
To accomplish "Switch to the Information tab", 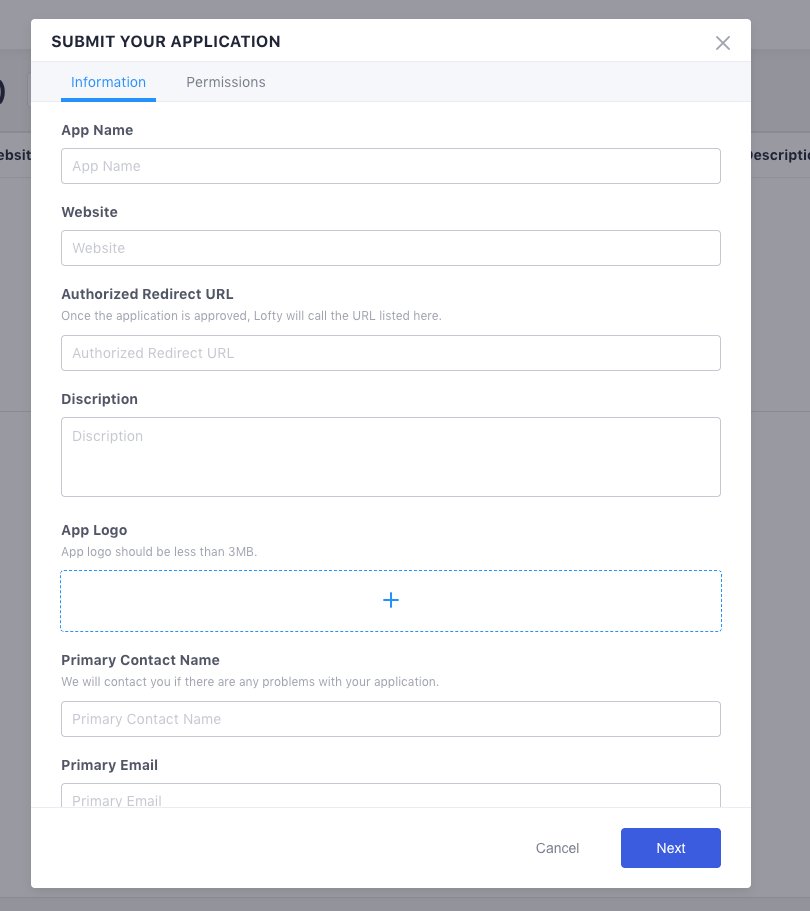I will [108, 82].
